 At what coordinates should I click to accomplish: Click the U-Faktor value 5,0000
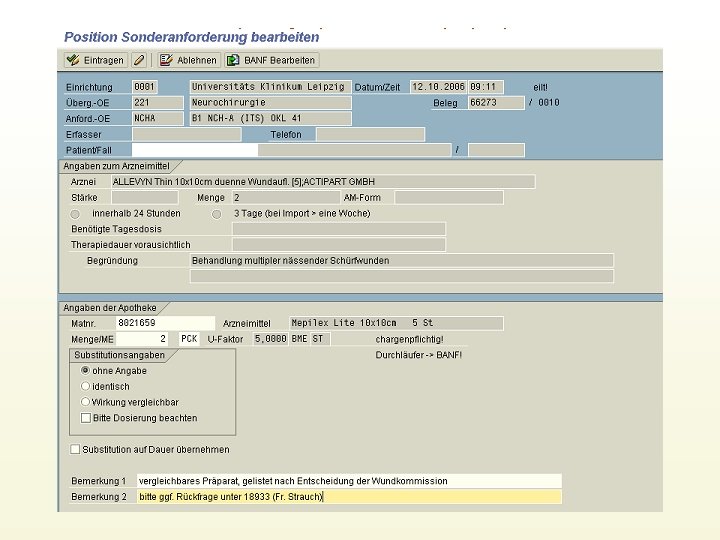(271, 339)
